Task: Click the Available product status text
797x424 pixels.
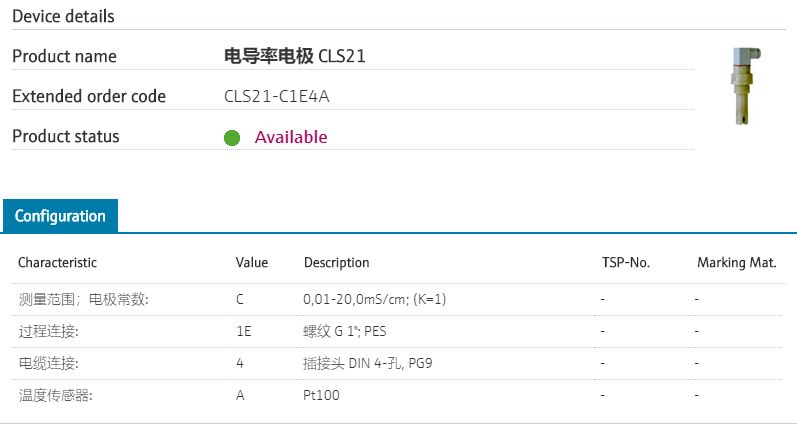Action: [x=291, y=137]
